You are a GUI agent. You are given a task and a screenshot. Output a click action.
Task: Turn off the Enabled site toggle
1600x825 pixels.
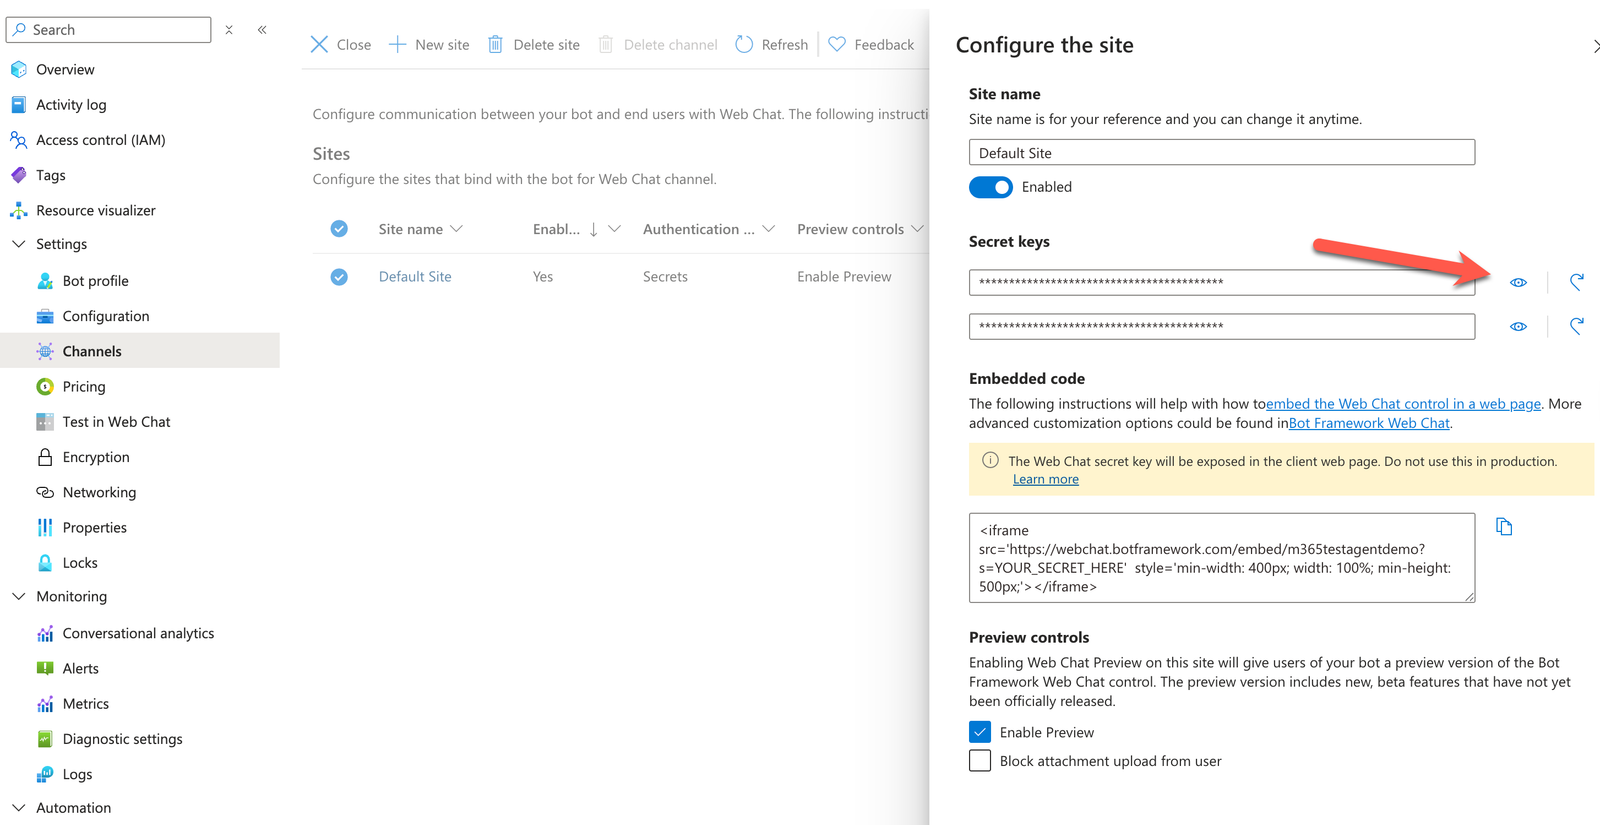coord(991,187)
